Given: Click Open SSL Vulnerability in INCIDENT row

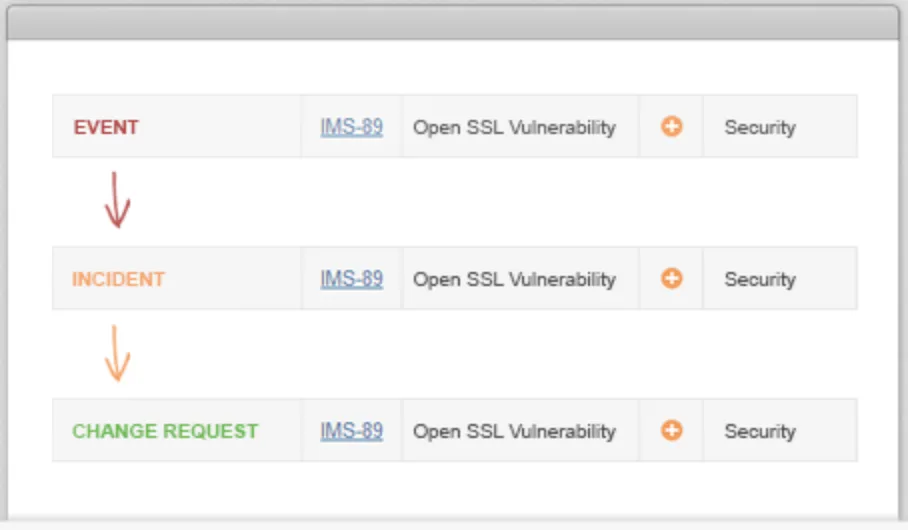Looking at the screenshot, I should (x=514, y=279).
